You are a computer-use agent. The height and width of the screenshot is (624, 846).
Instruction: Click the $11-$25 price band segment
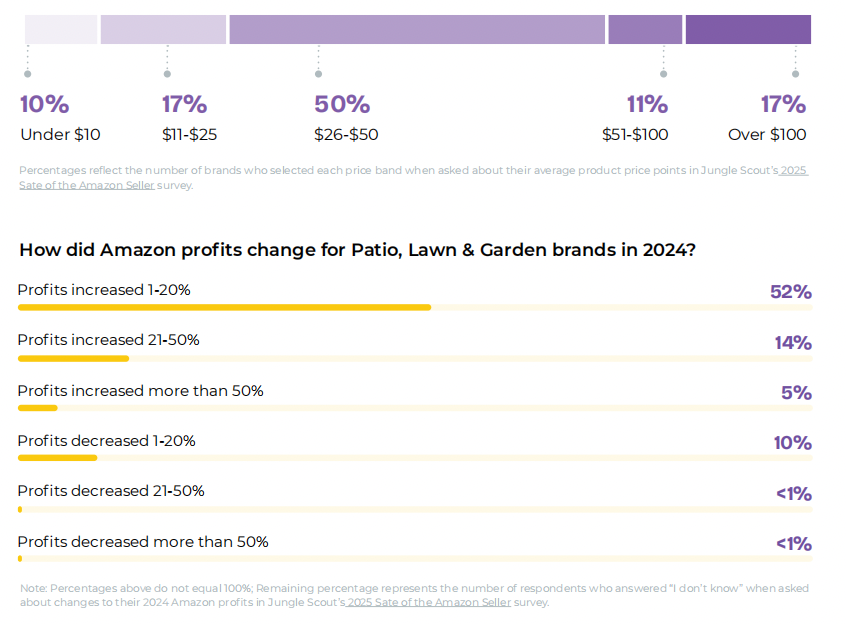(163, 30)
